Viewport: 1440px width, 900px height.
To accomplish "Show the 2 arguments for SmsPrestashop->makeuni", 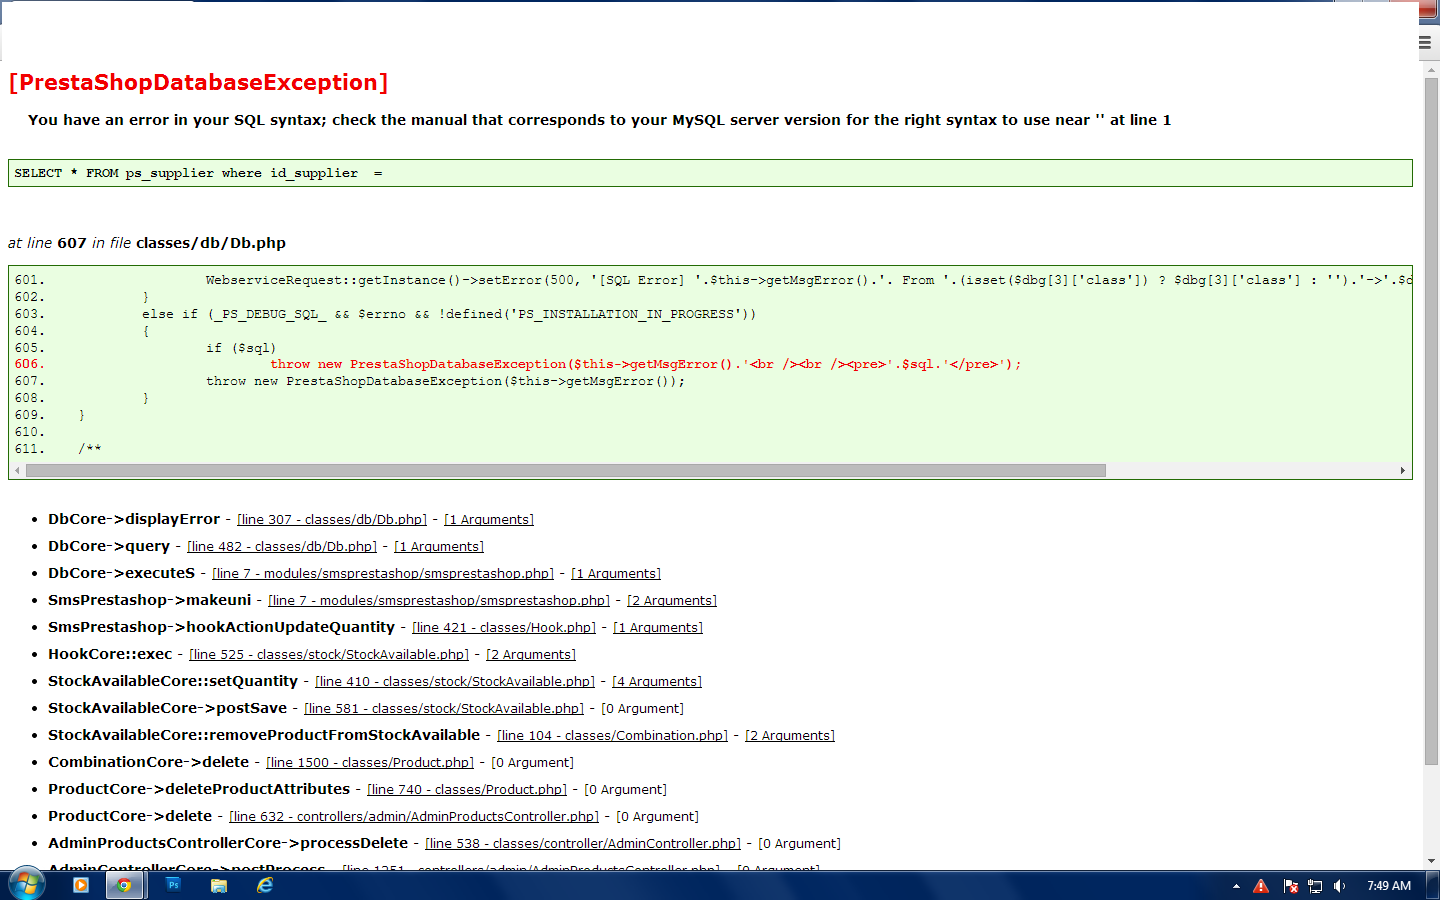I will click(672, 601).
